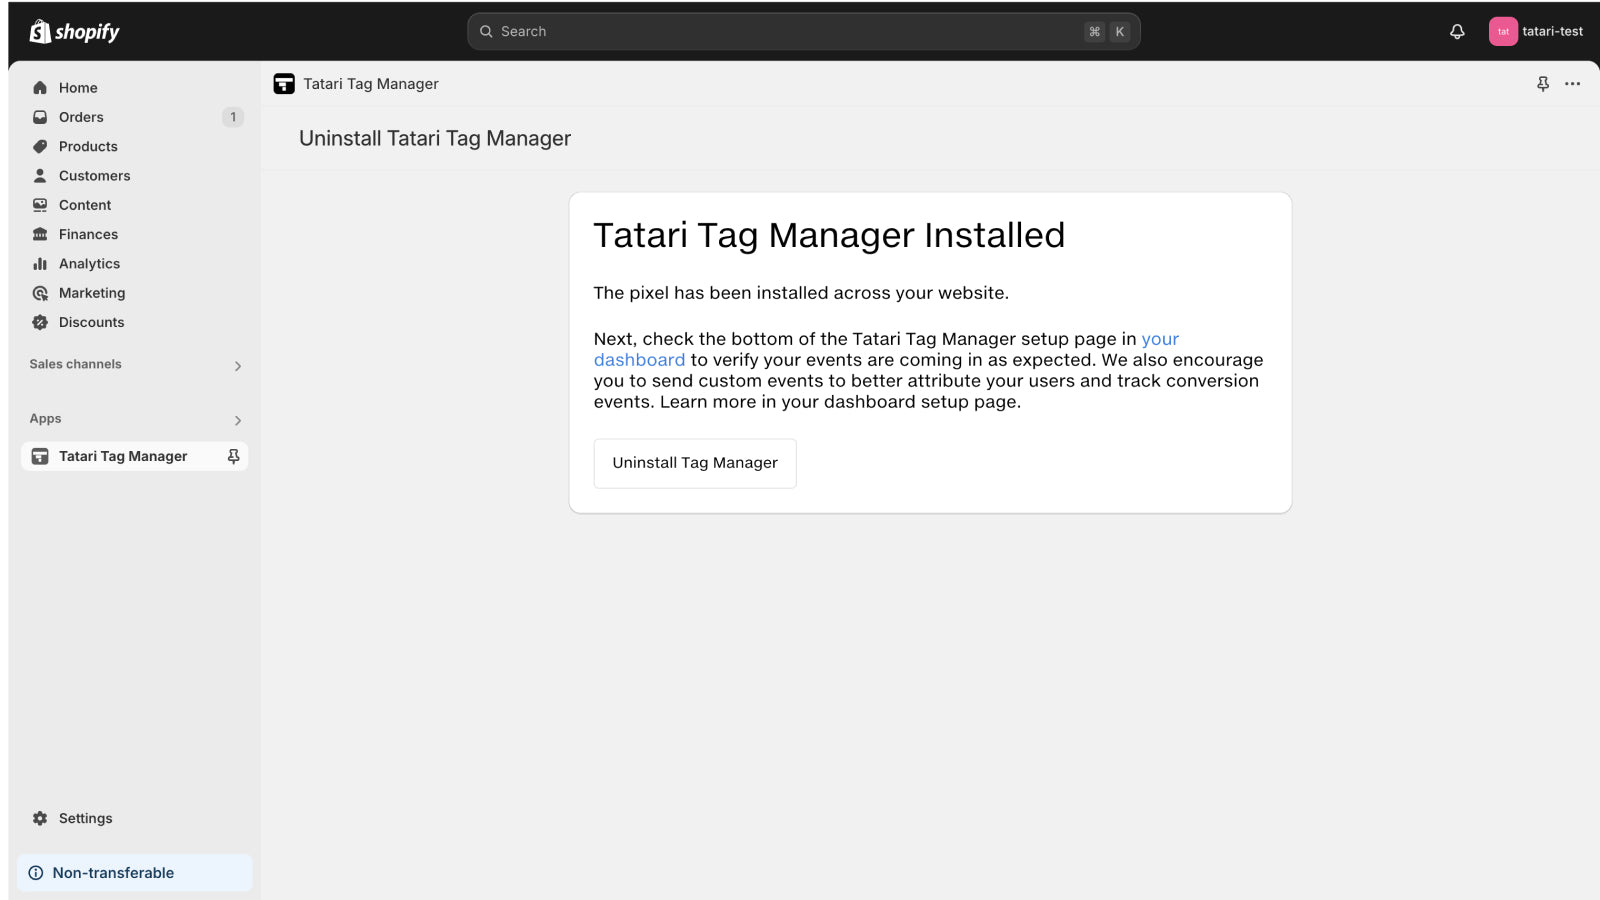Image resolution: width=1600 pixels, height=900 pixels.
Task: Click the Analytics bar chart icon
Action: click(40, 264)
